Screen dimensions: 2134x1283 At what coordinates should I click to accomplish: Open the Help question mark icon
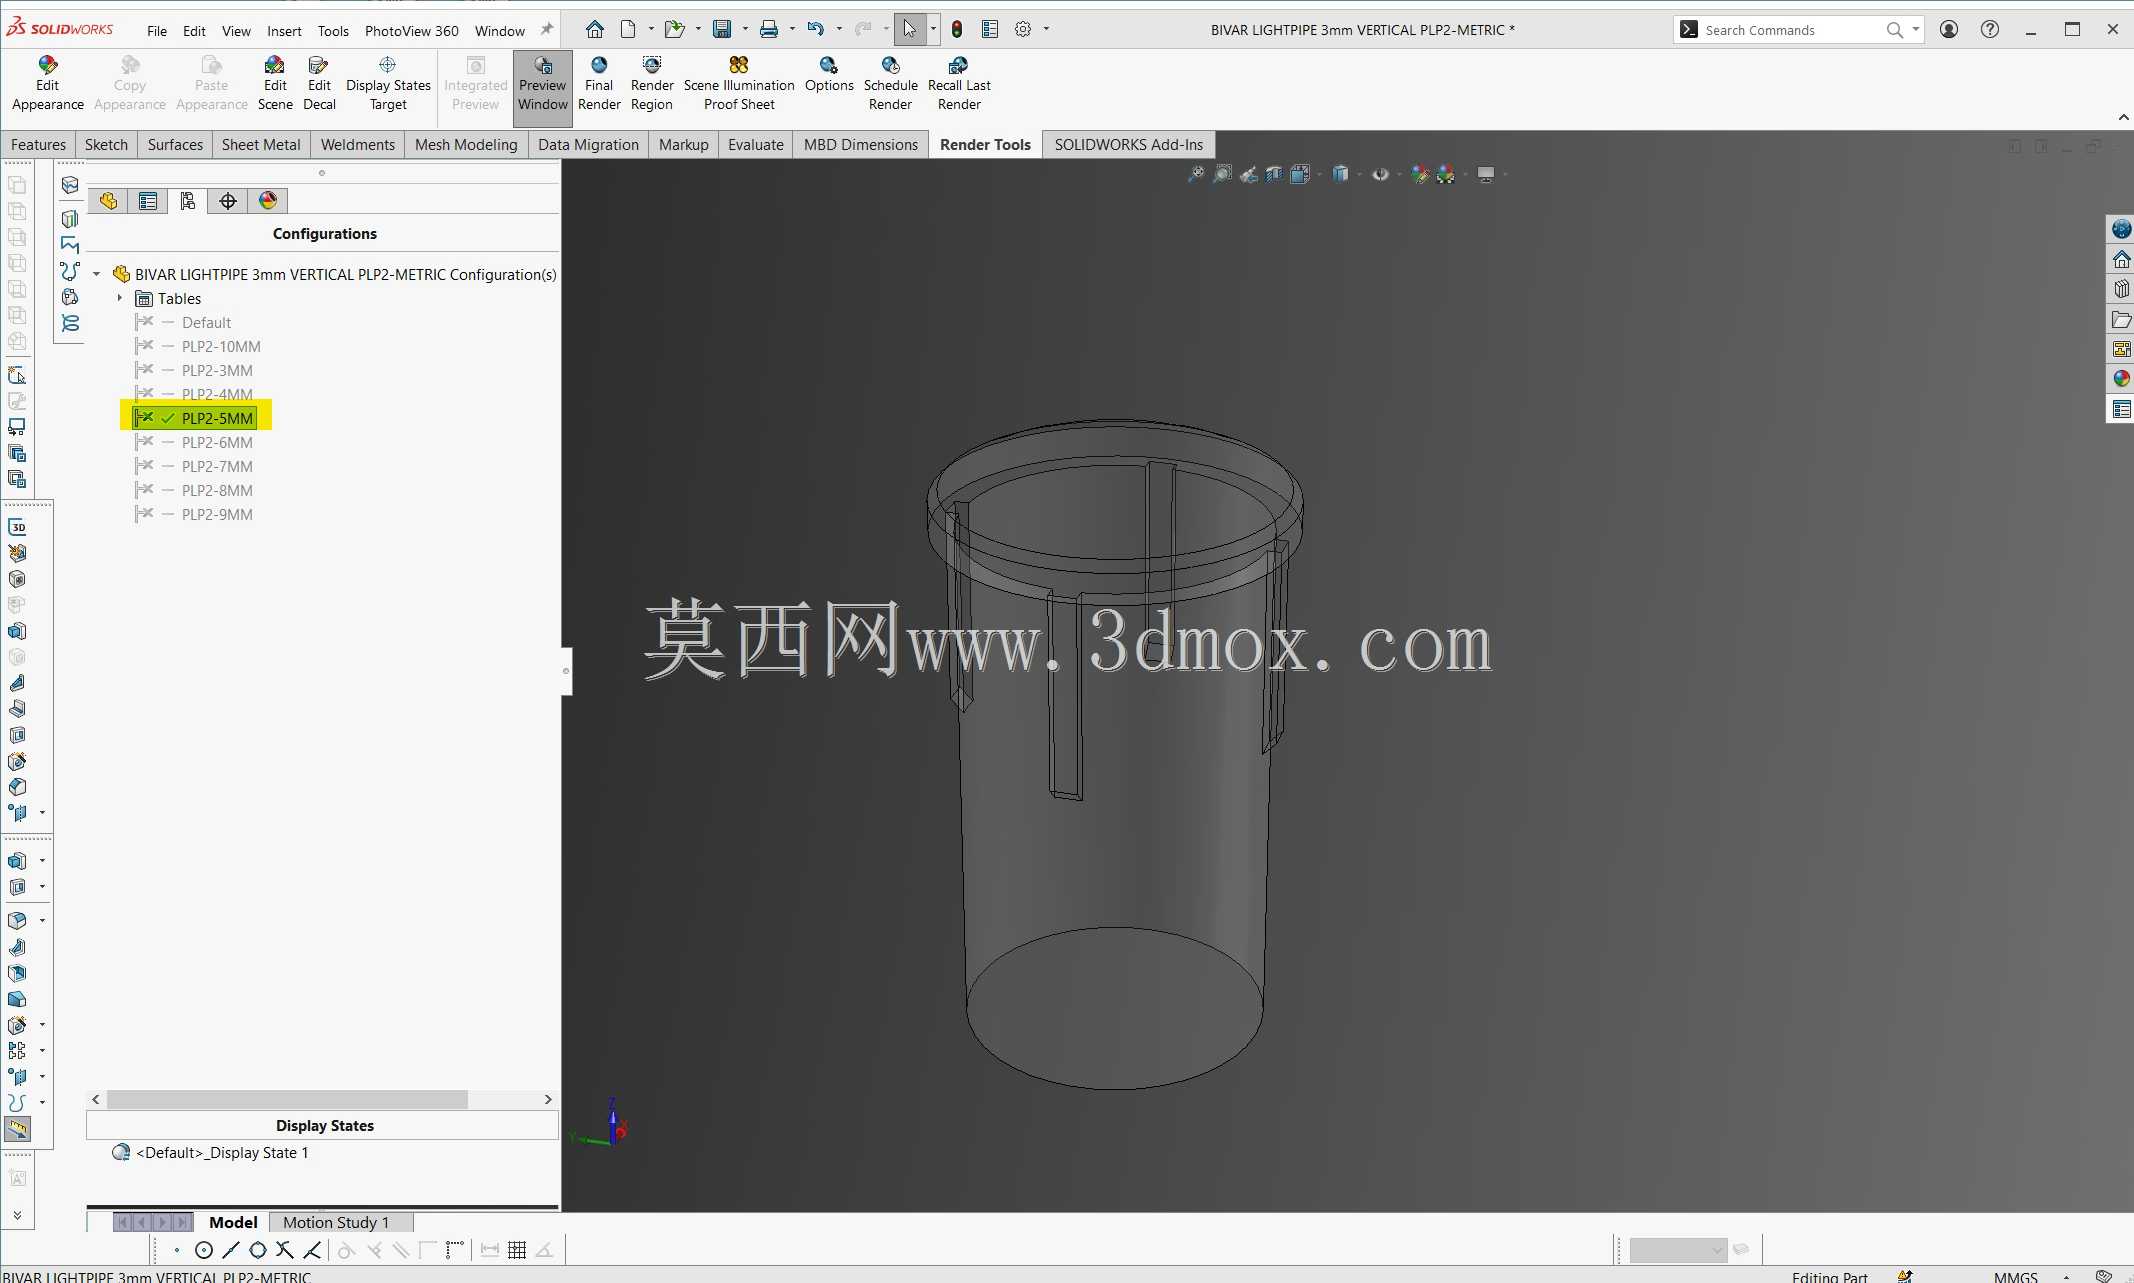(x=1990, y=29)
